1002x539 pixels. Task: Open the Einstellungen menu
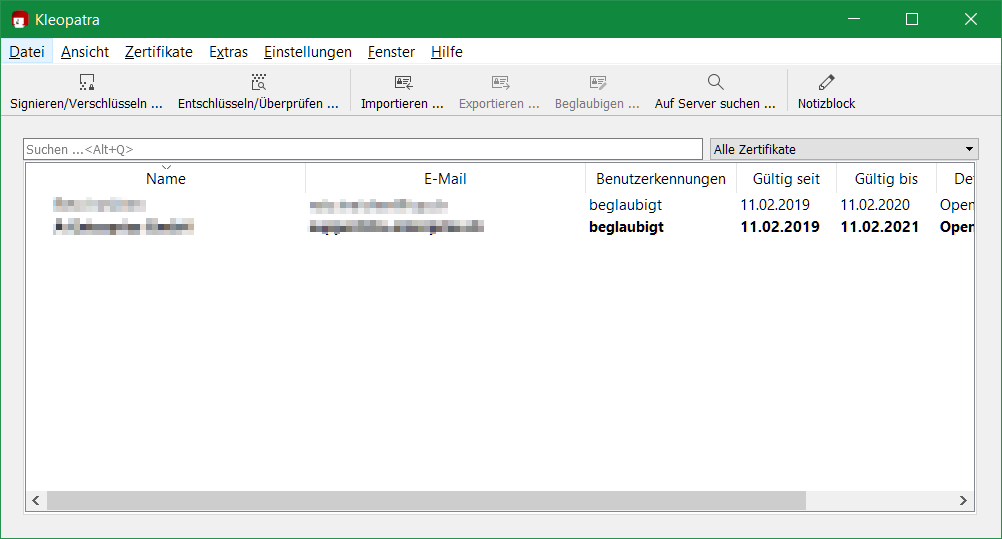point(307,52)
